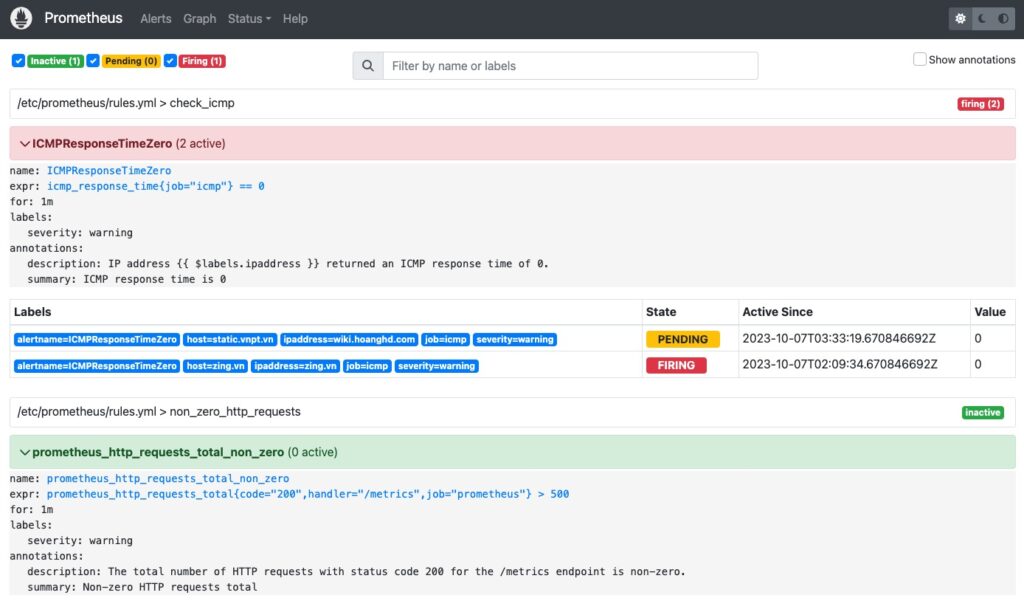Viewport: 1024px width, 615px height.
Task: Toggle the Firing (1) filter checkbox
Action: click(x=170, y=61)
